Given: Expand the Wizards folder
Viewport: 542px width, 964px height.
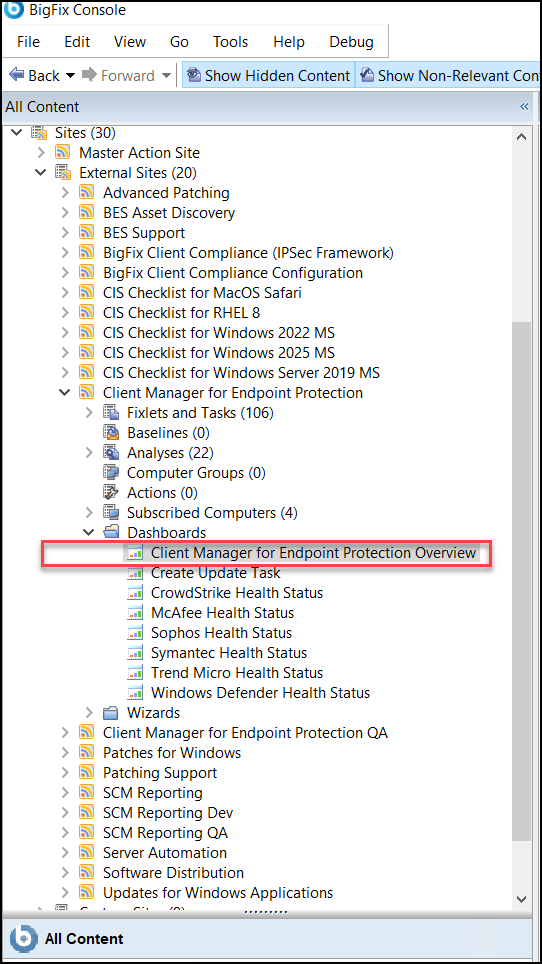Looking at the screenshot, I should click(89, 713).
